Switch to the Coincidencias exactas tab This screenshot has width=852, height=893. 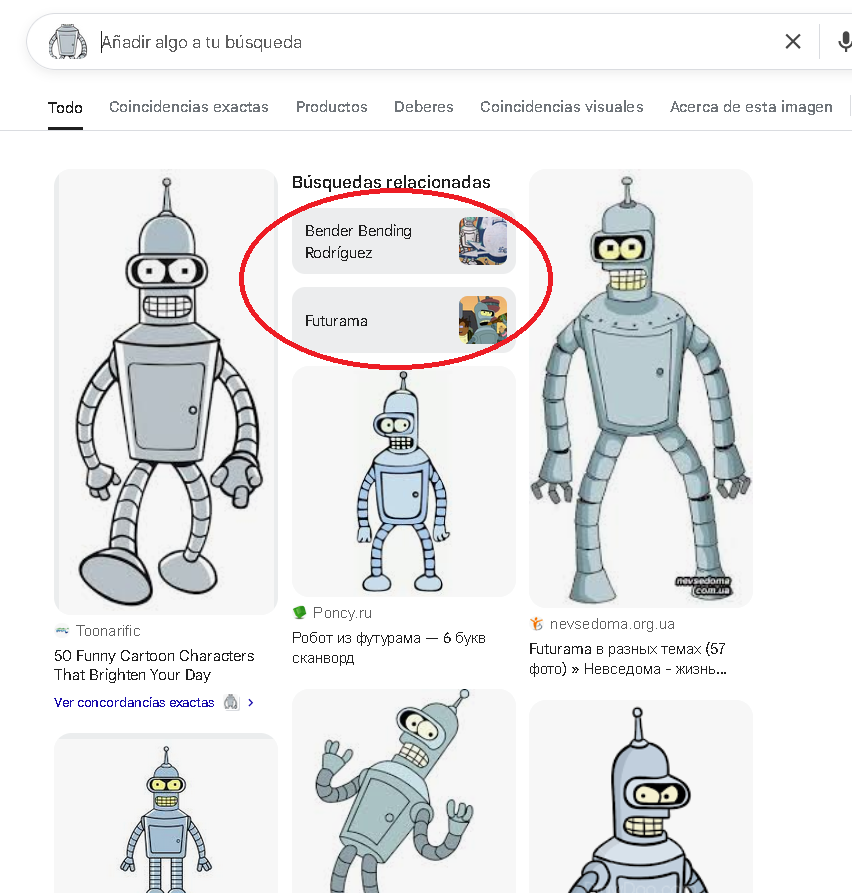point(189,106)
